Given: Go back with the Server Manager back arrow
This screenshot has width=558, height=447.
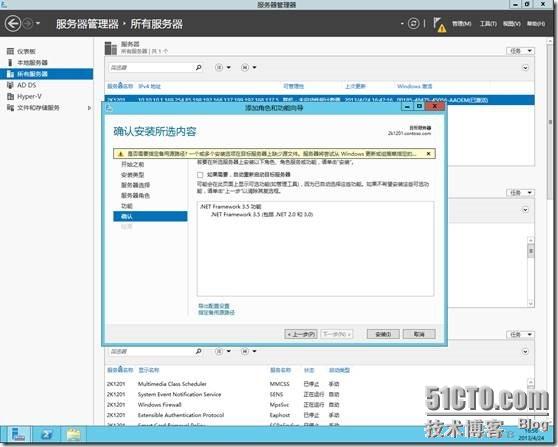Looking at the screenshot, I should tap(13, 24).
